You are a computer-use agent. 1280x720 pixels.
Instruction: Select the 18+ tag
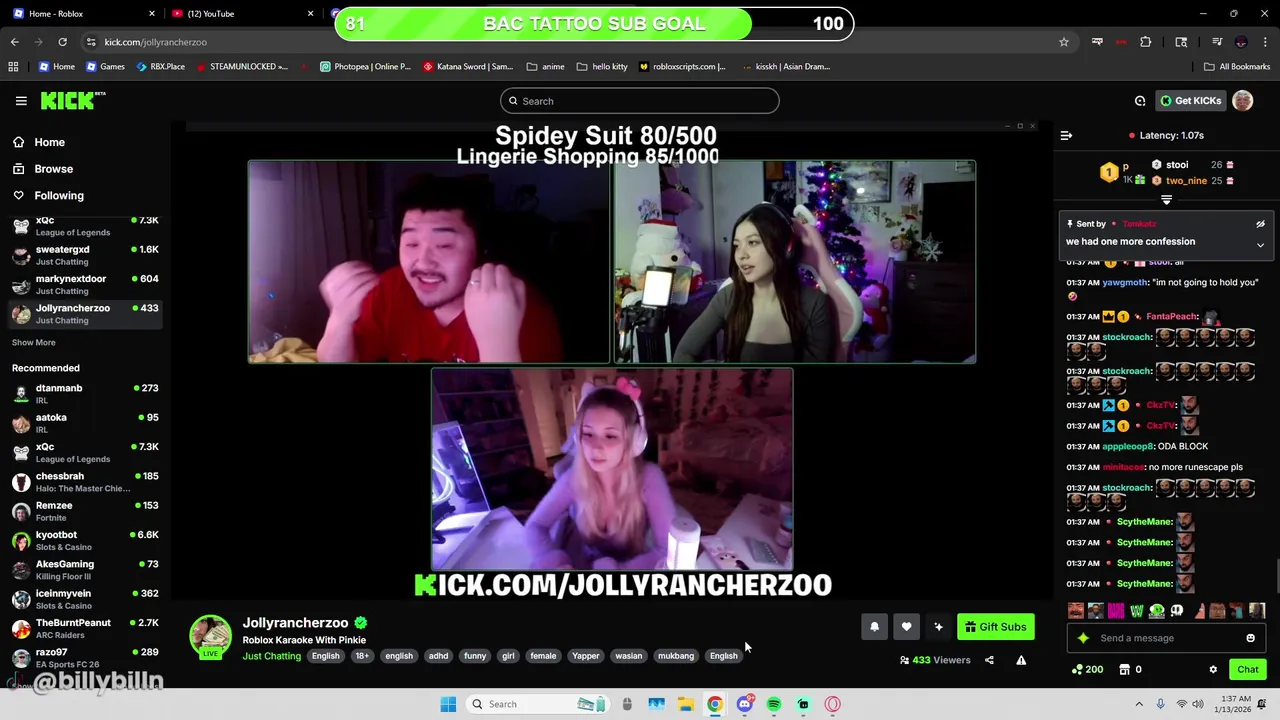click(362, 656)
